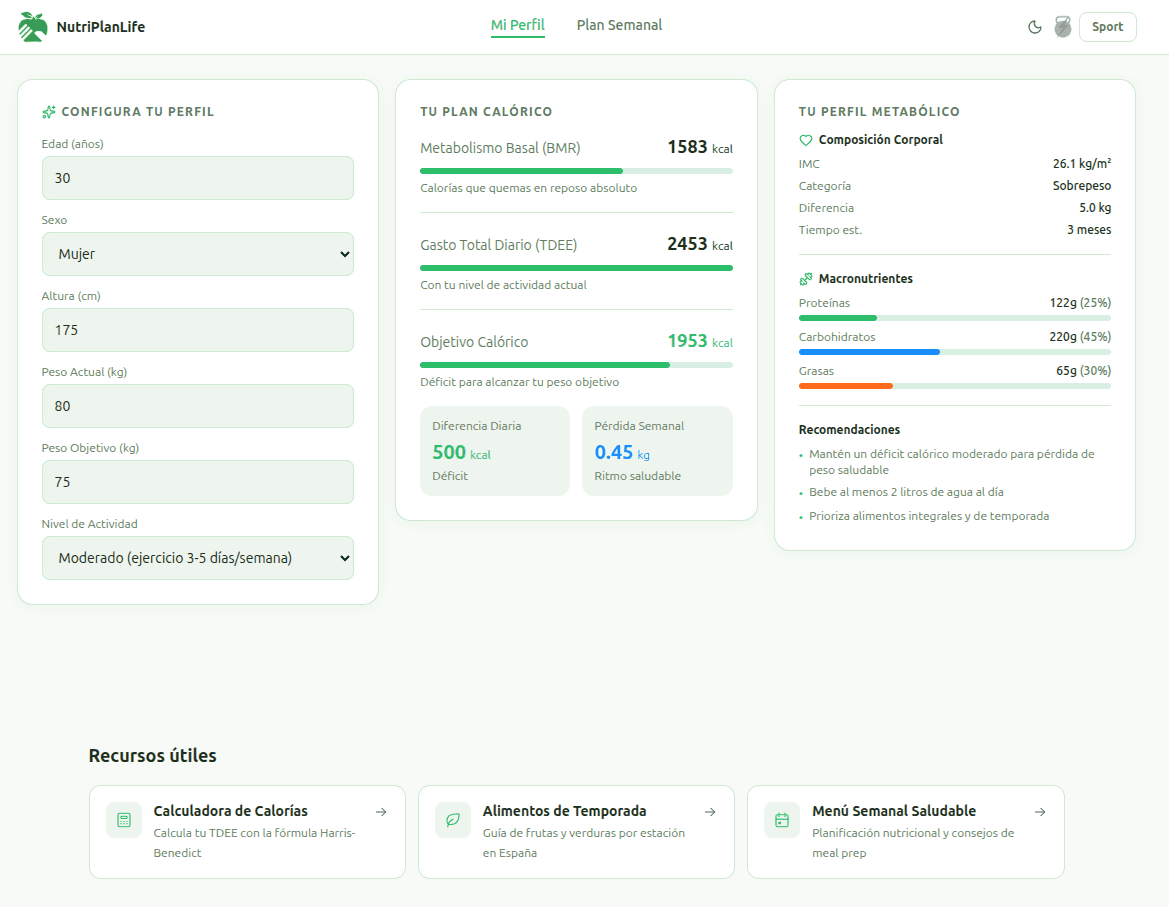Click the 1953 kcal objective value
The image size is (1169, 907).
700,341
